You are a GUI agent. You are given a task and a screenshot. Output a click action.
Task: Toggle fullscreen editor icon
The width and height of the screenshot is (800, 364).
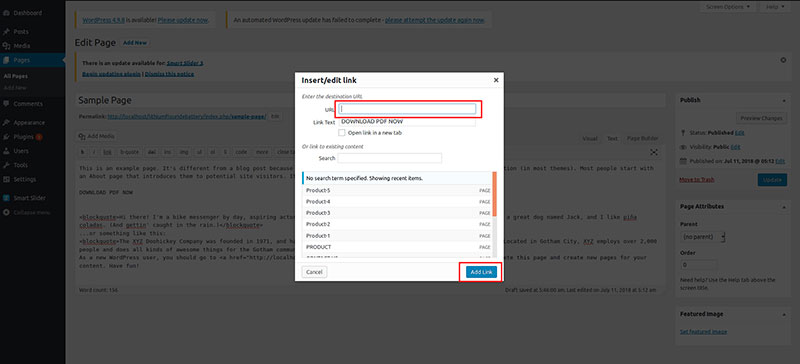coord(654,152)
